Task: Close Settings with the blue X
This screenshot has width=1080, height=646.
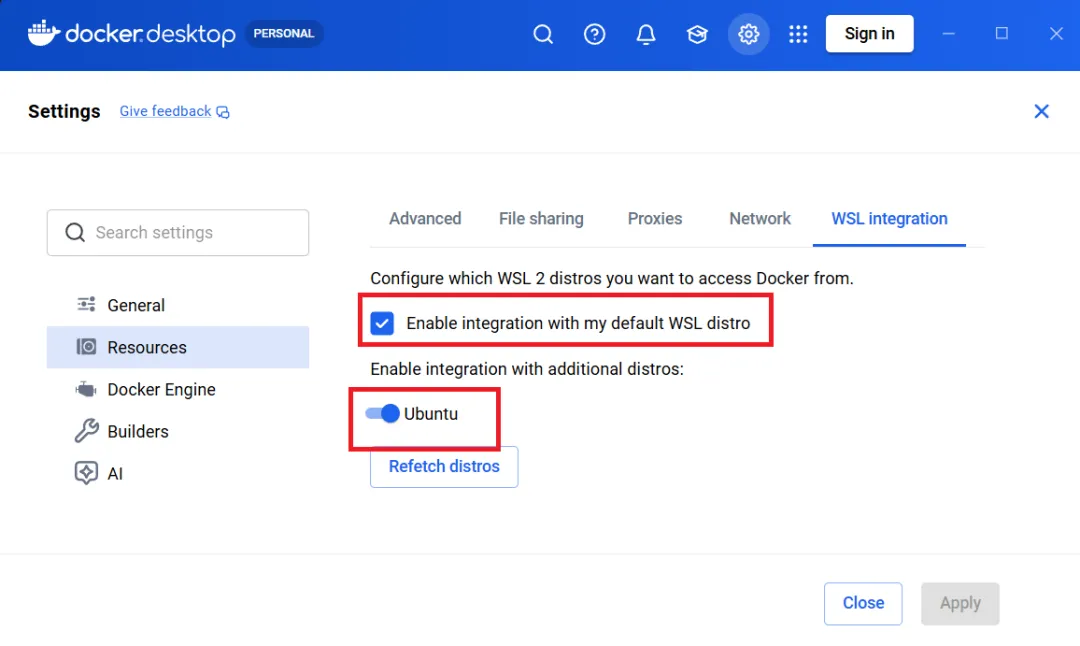Action: 1041,111
